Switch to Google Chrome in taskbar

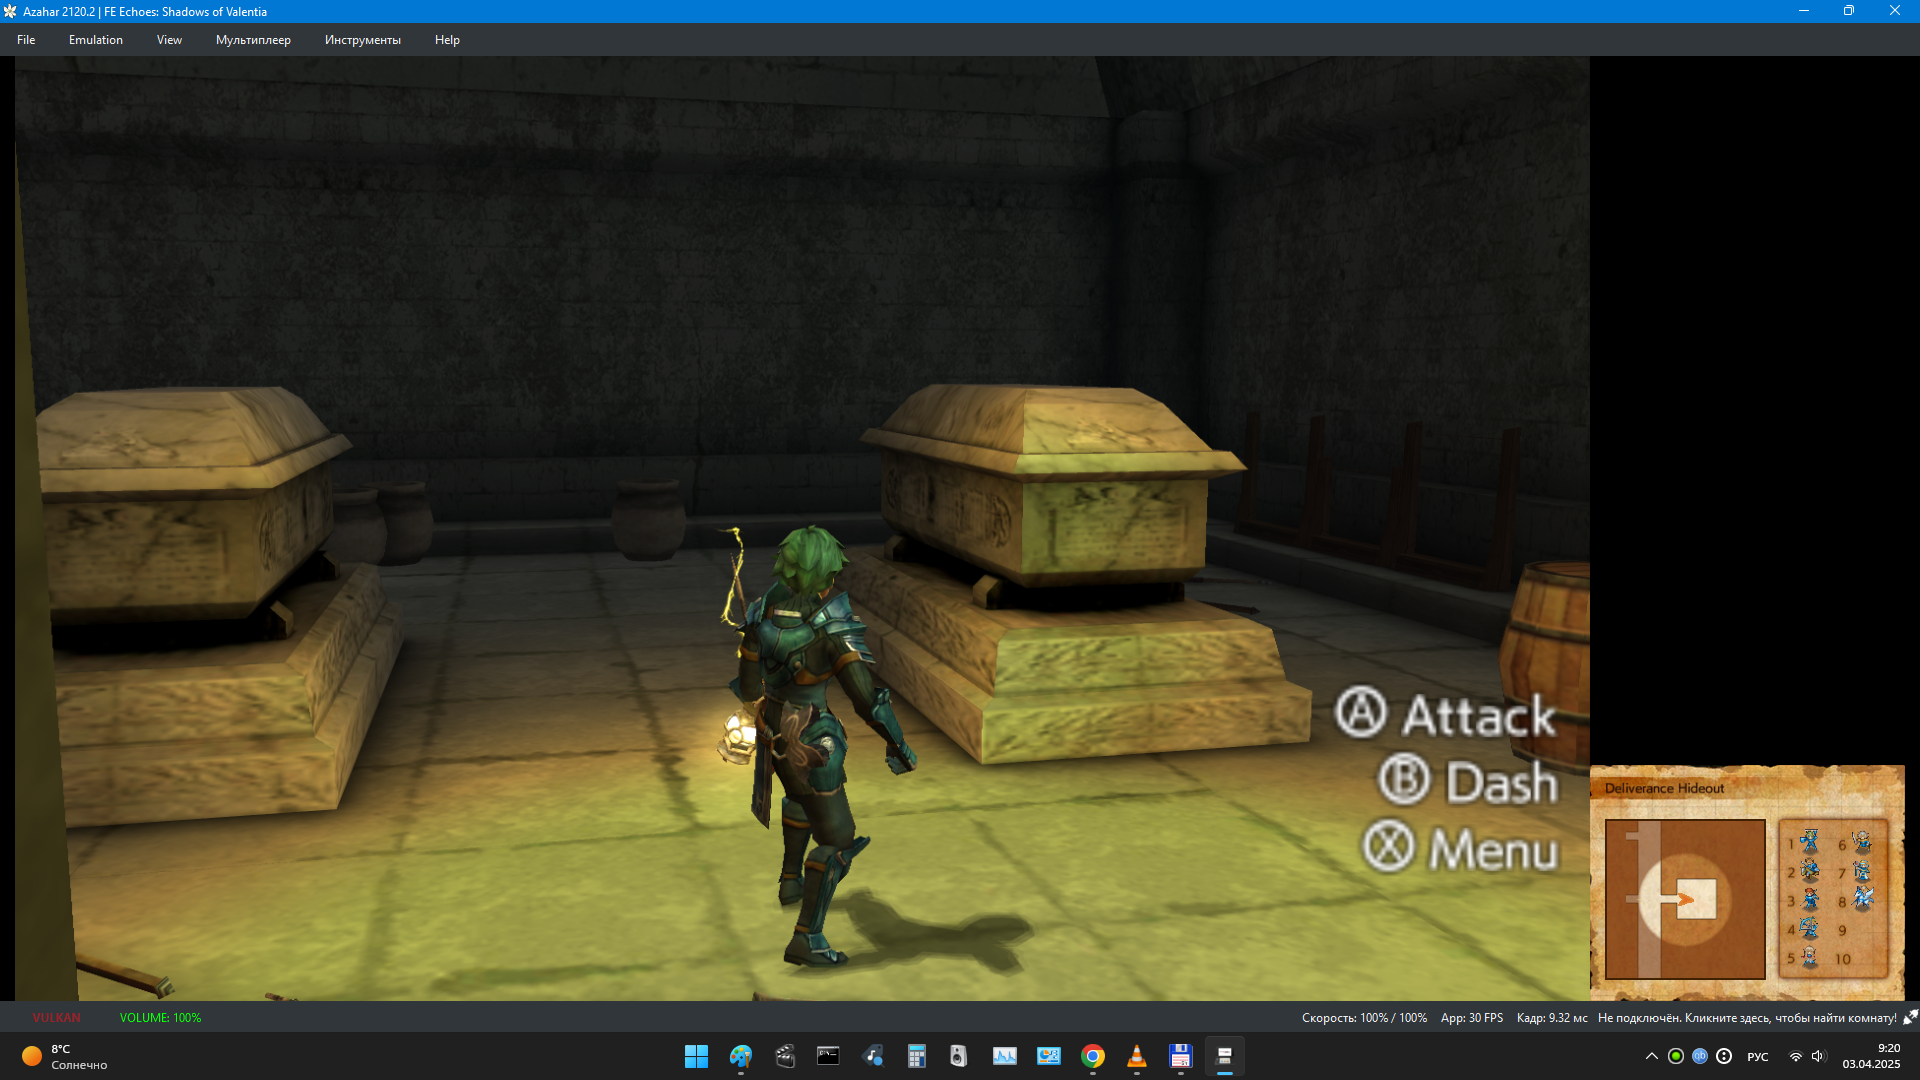click(x=1092, y=1056)
